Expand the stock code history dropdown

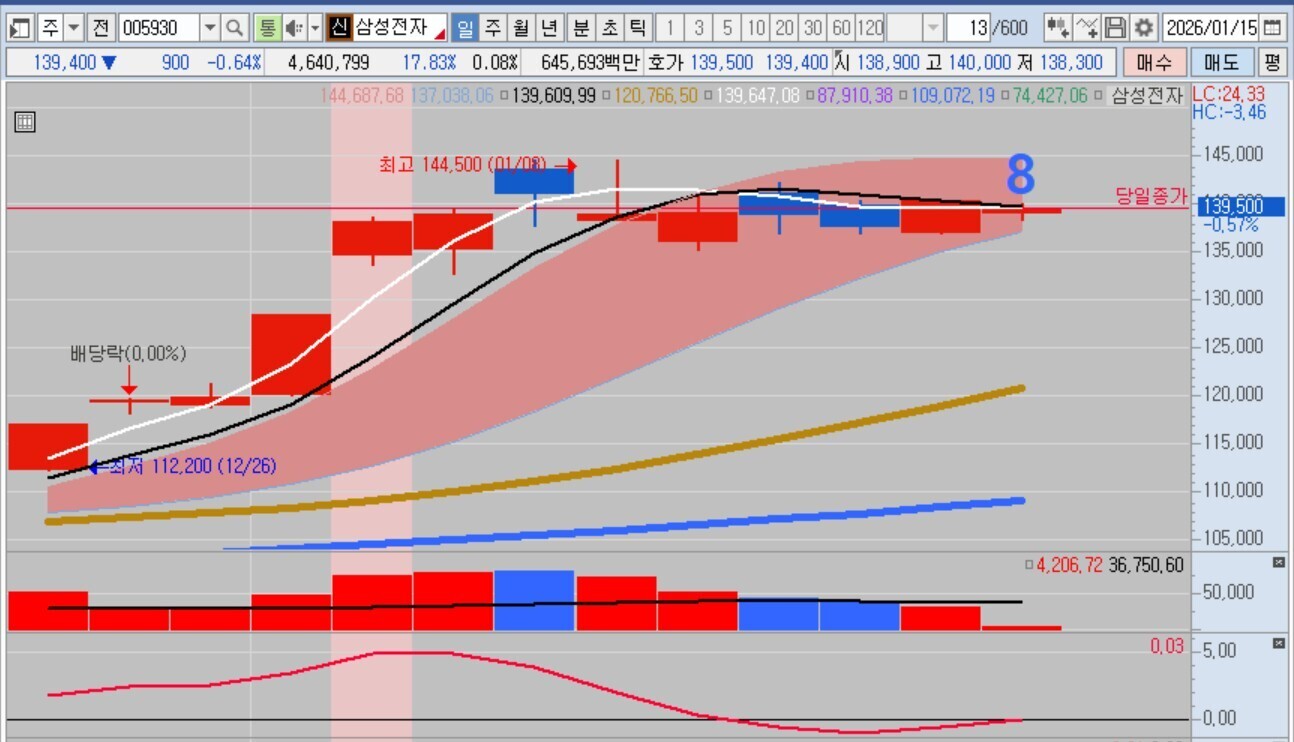click(x=210, y=27)
